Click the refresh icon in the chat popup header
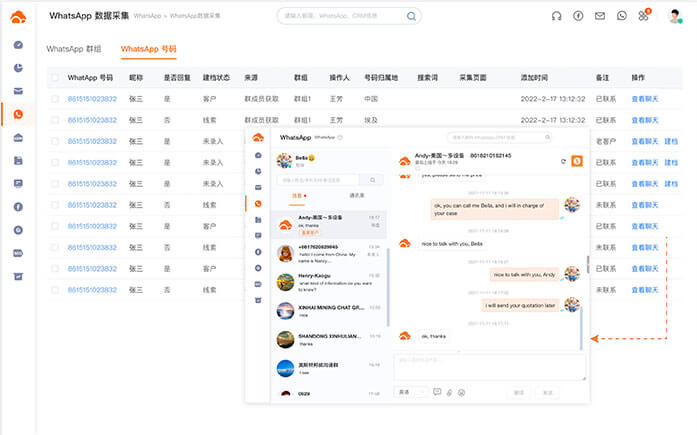This screenshot has height=435, width=697. [563, 161]
